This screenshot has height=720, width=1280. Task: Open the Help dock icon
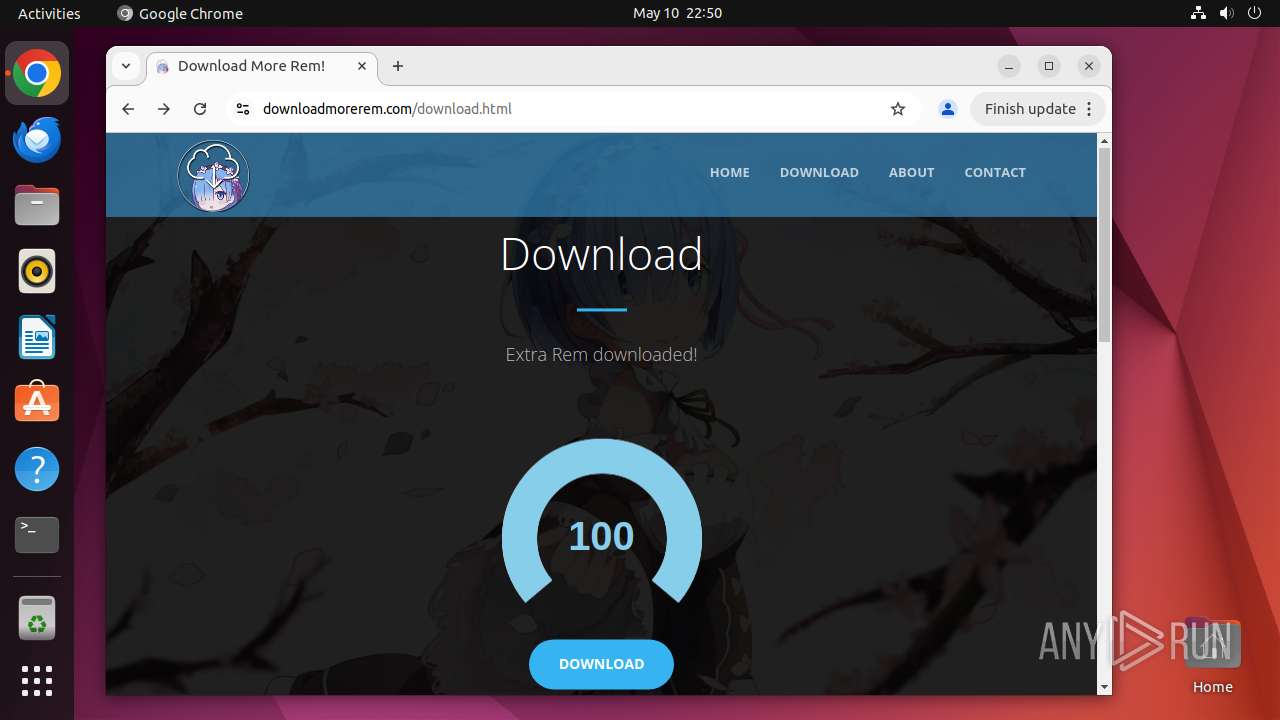click(37, 469)
